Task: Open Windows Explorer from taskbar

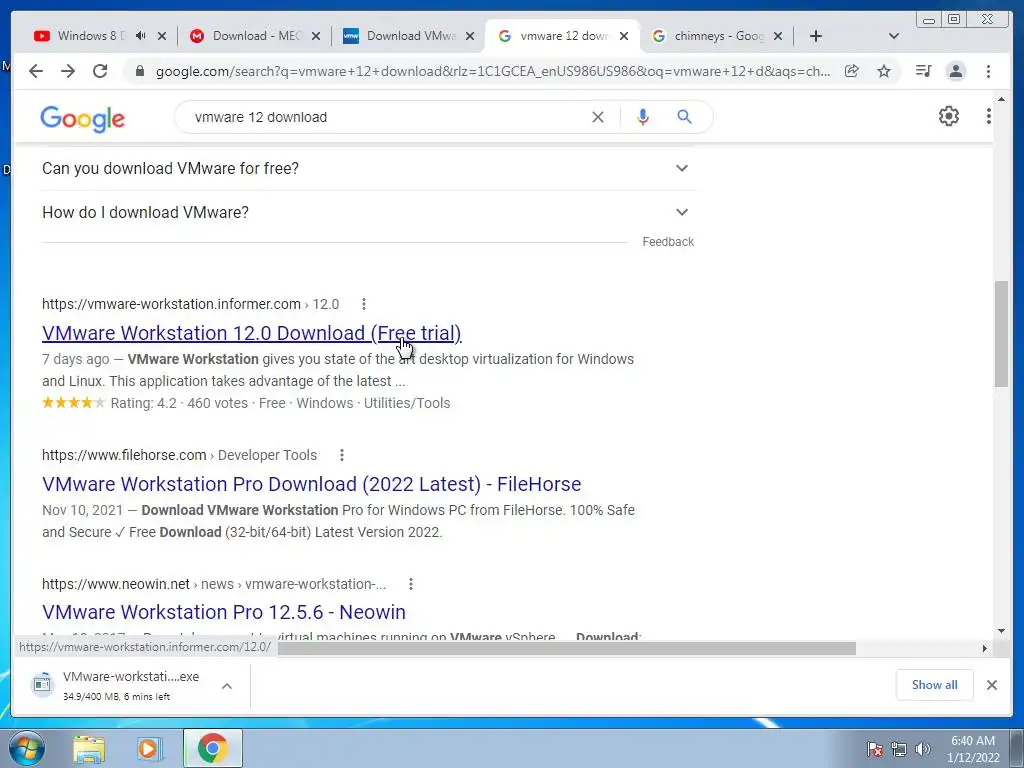Action: [x=89, y=748]
